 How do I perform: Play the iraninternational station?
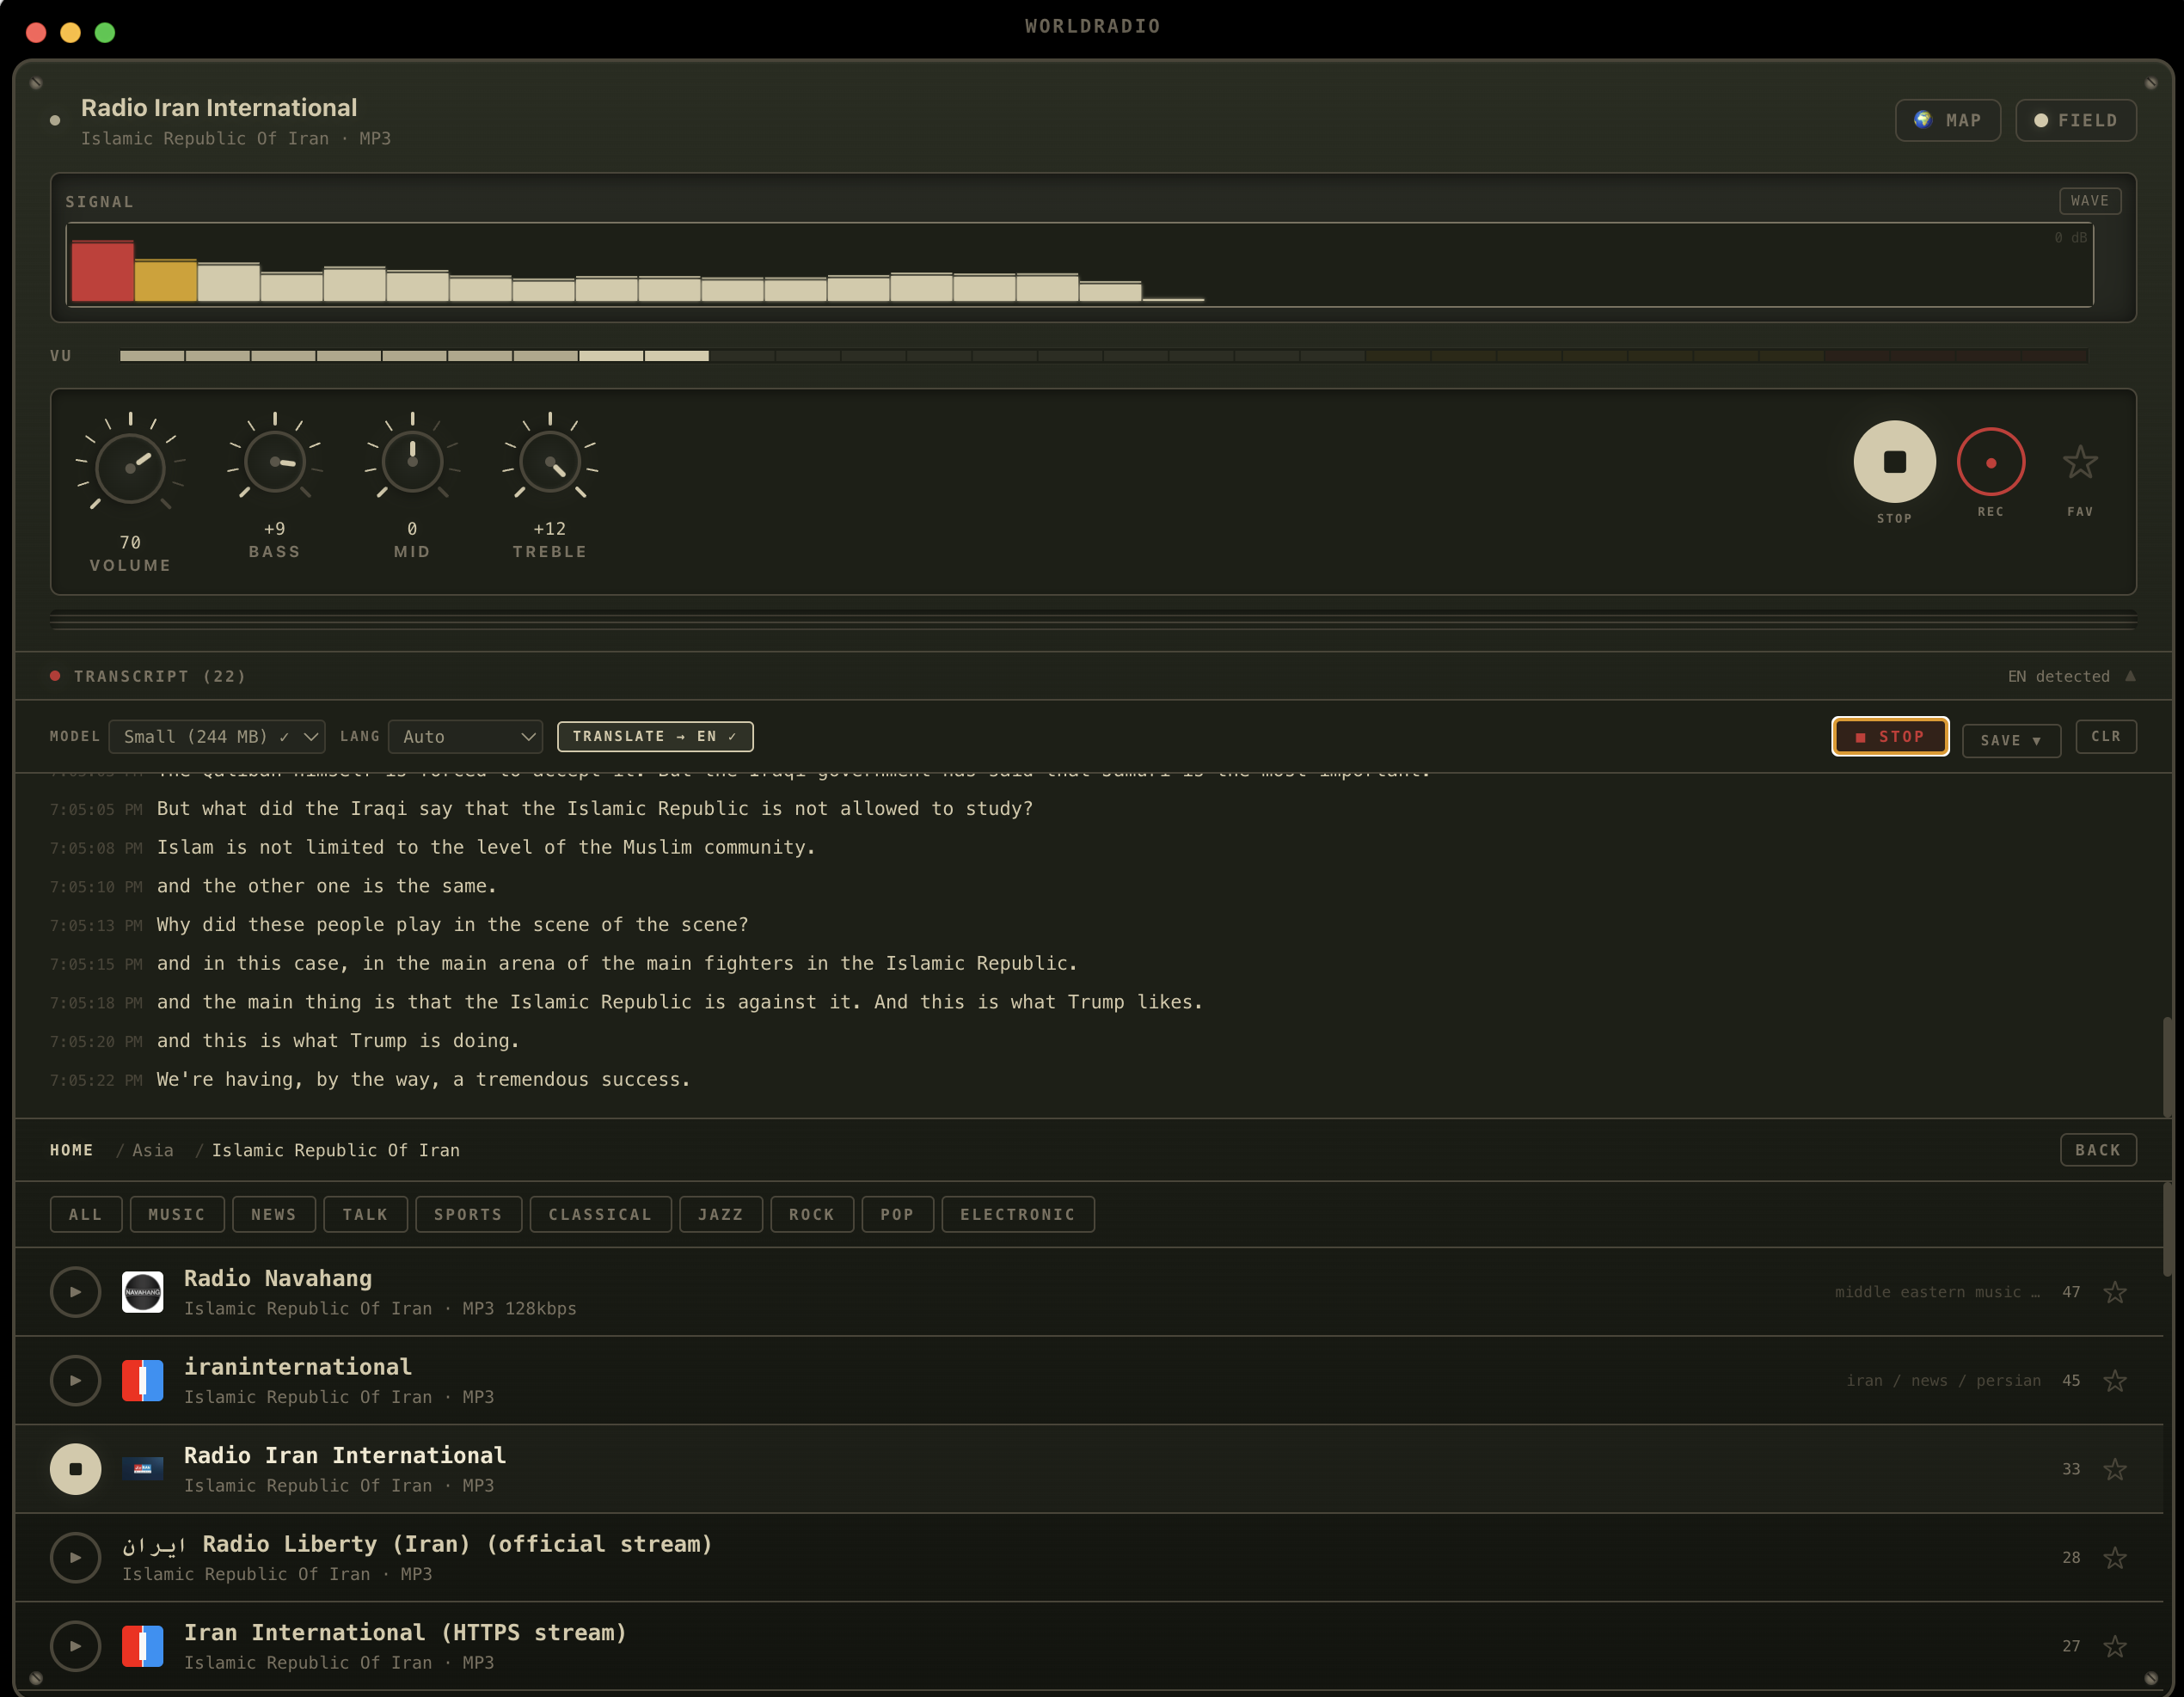click(75, 1380)
